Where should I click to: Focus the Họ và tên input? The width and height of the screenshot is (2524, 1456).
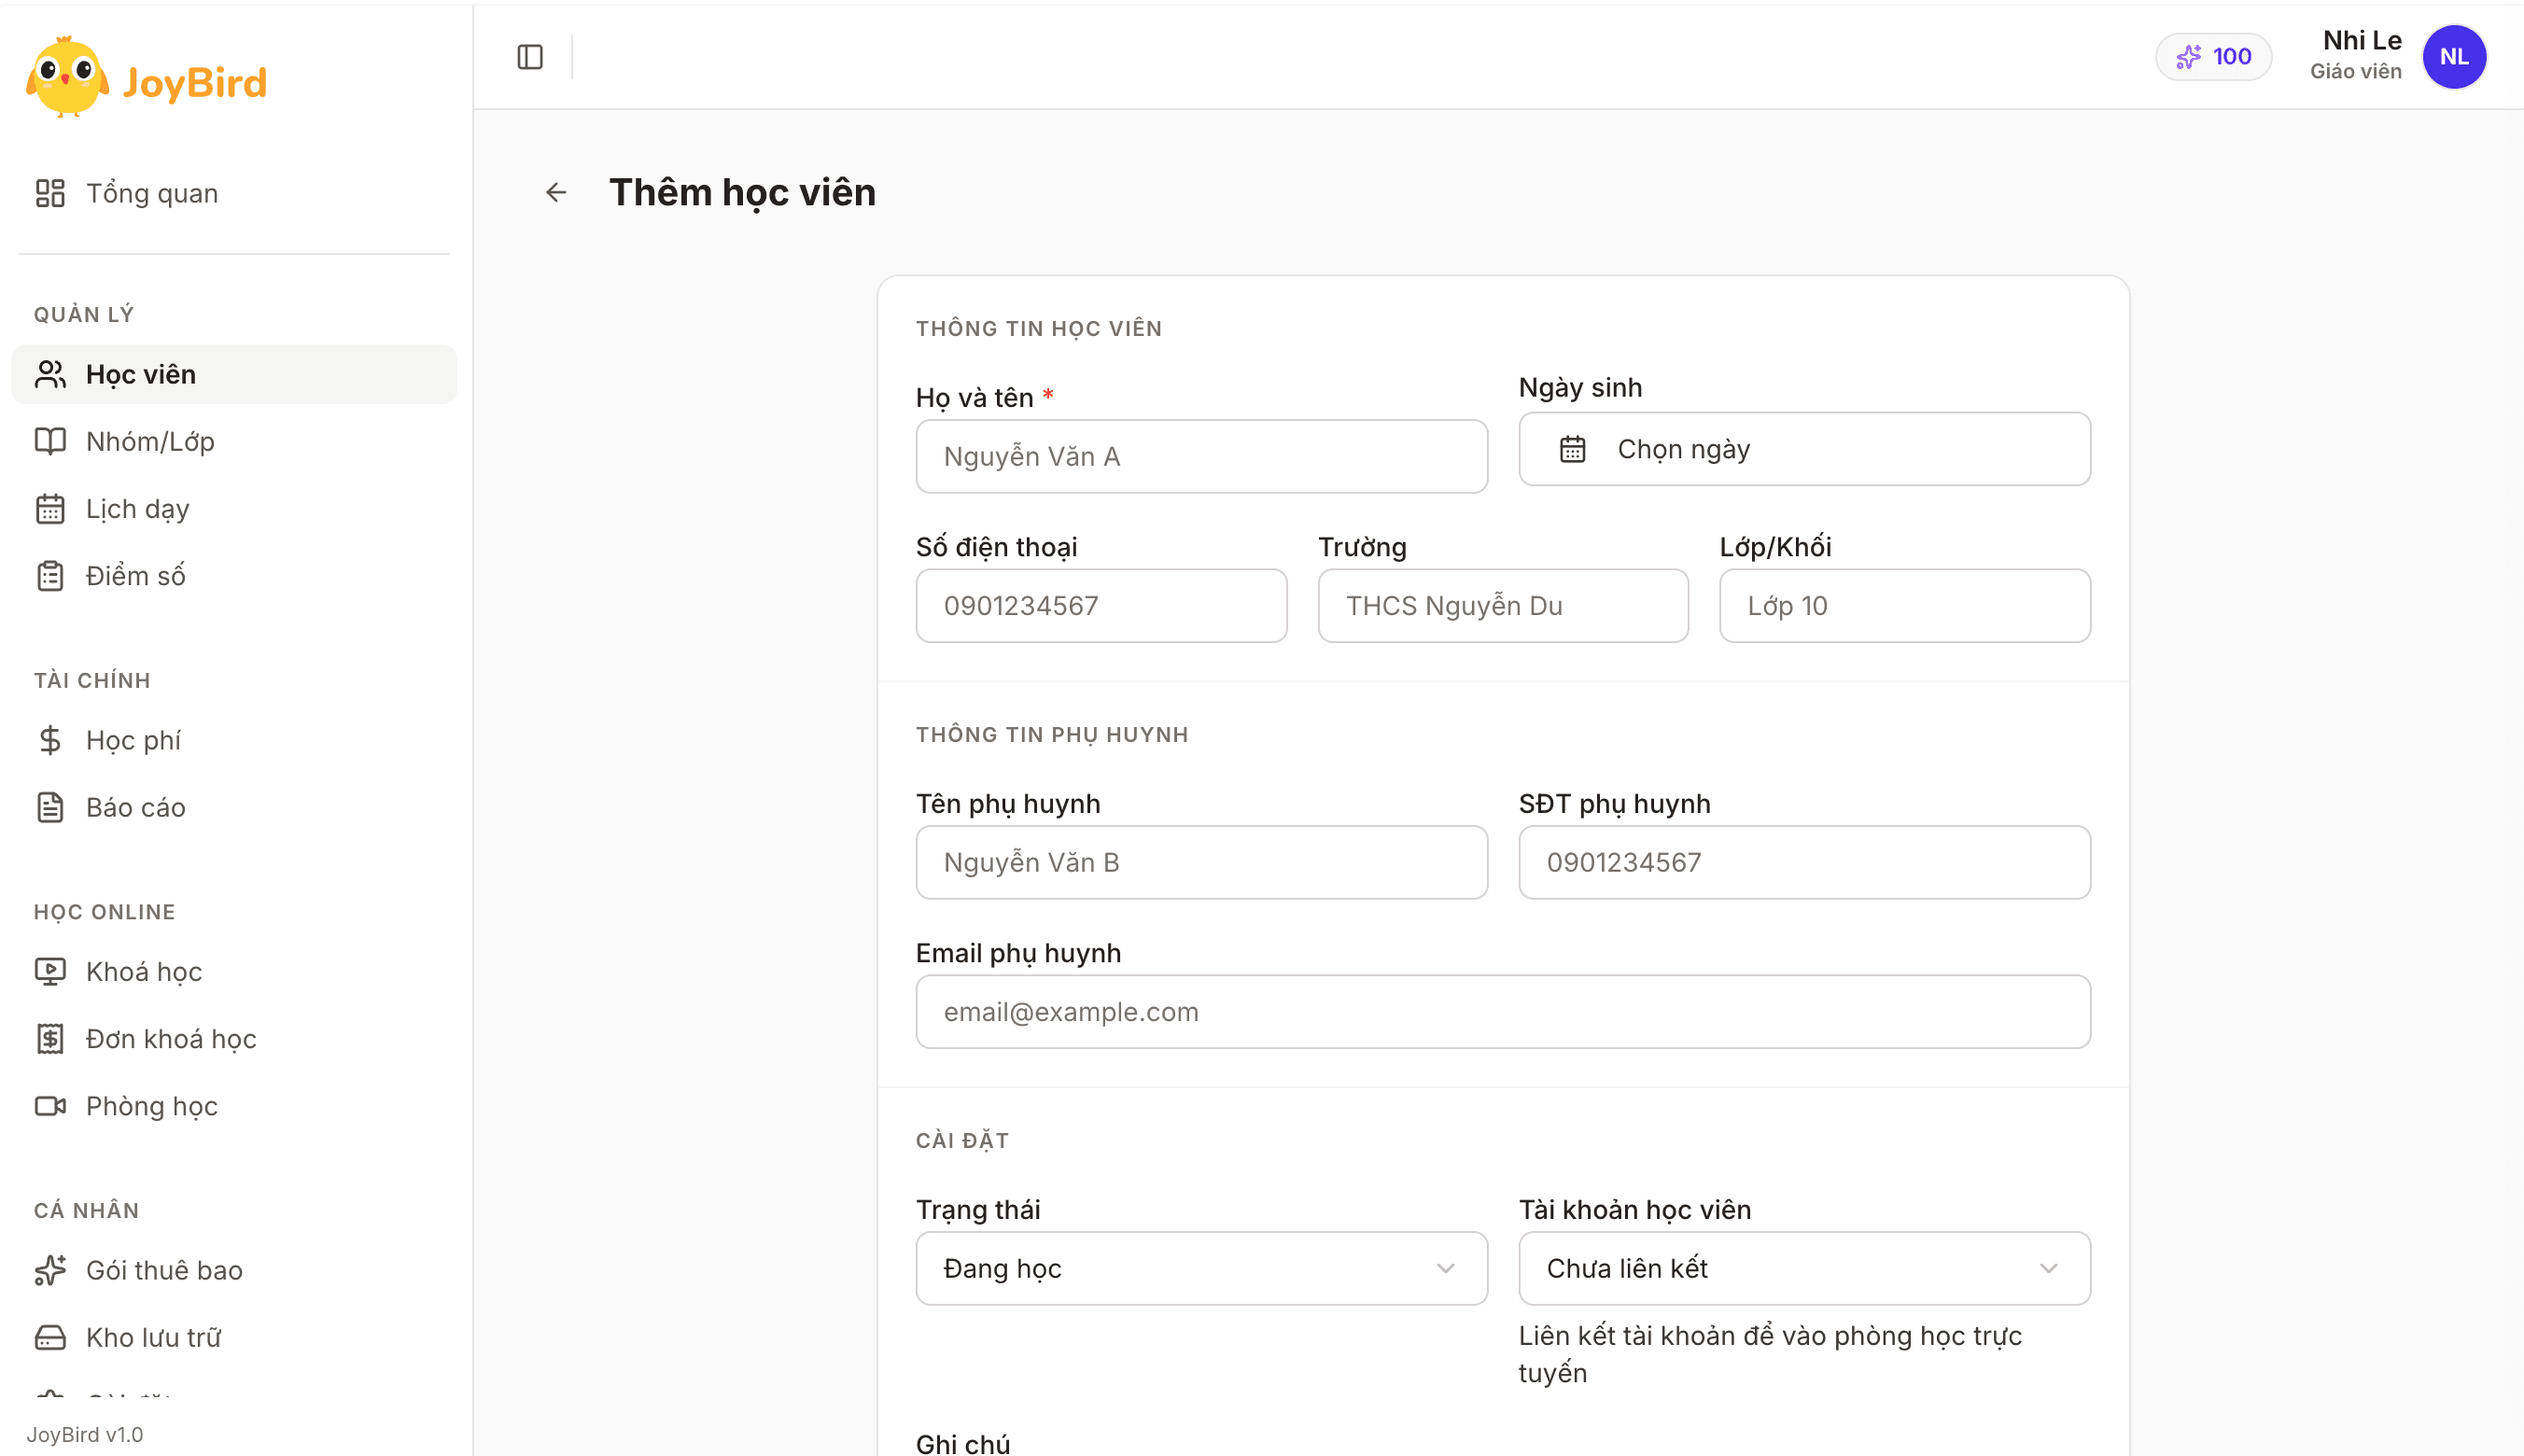click(1201, 456)
